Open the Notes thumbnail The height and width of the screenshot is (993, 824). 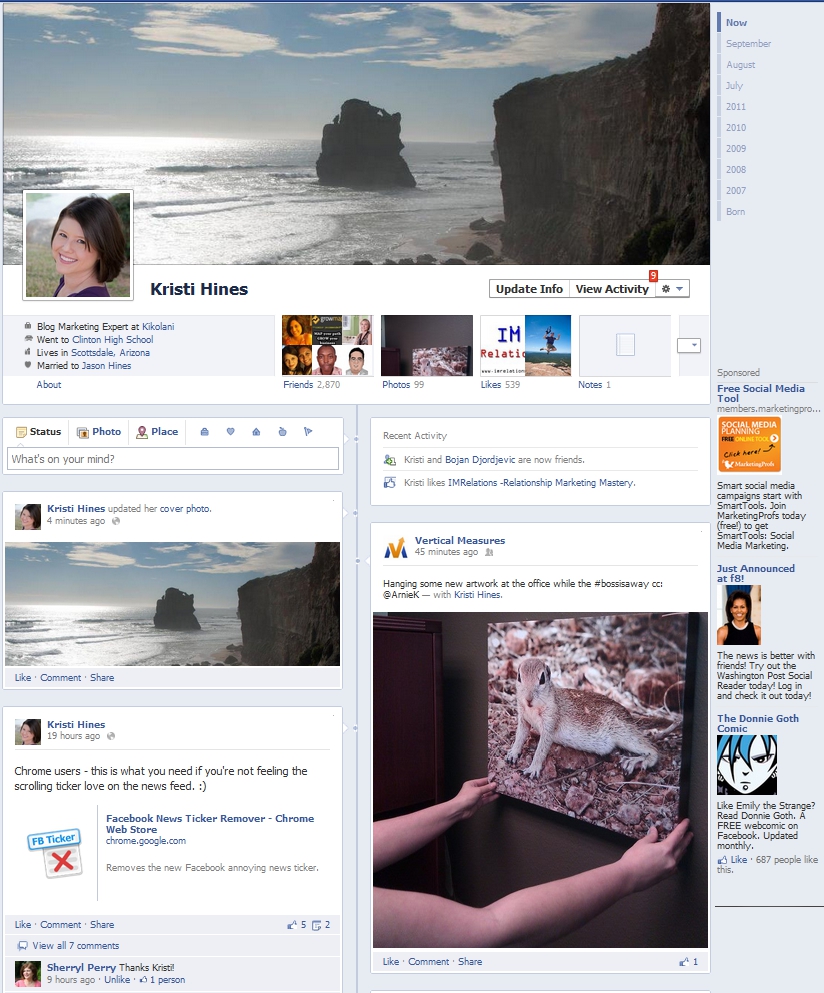pos(624,345)
